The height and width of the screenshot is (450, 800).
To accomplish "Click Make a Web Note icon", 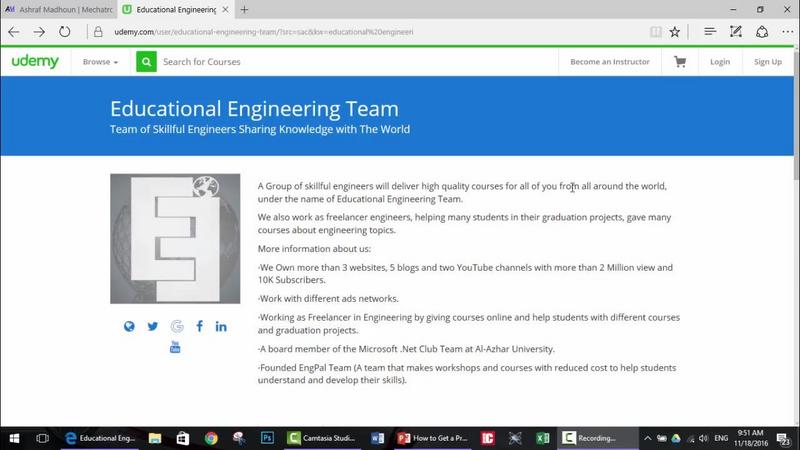I will [736, 32].
